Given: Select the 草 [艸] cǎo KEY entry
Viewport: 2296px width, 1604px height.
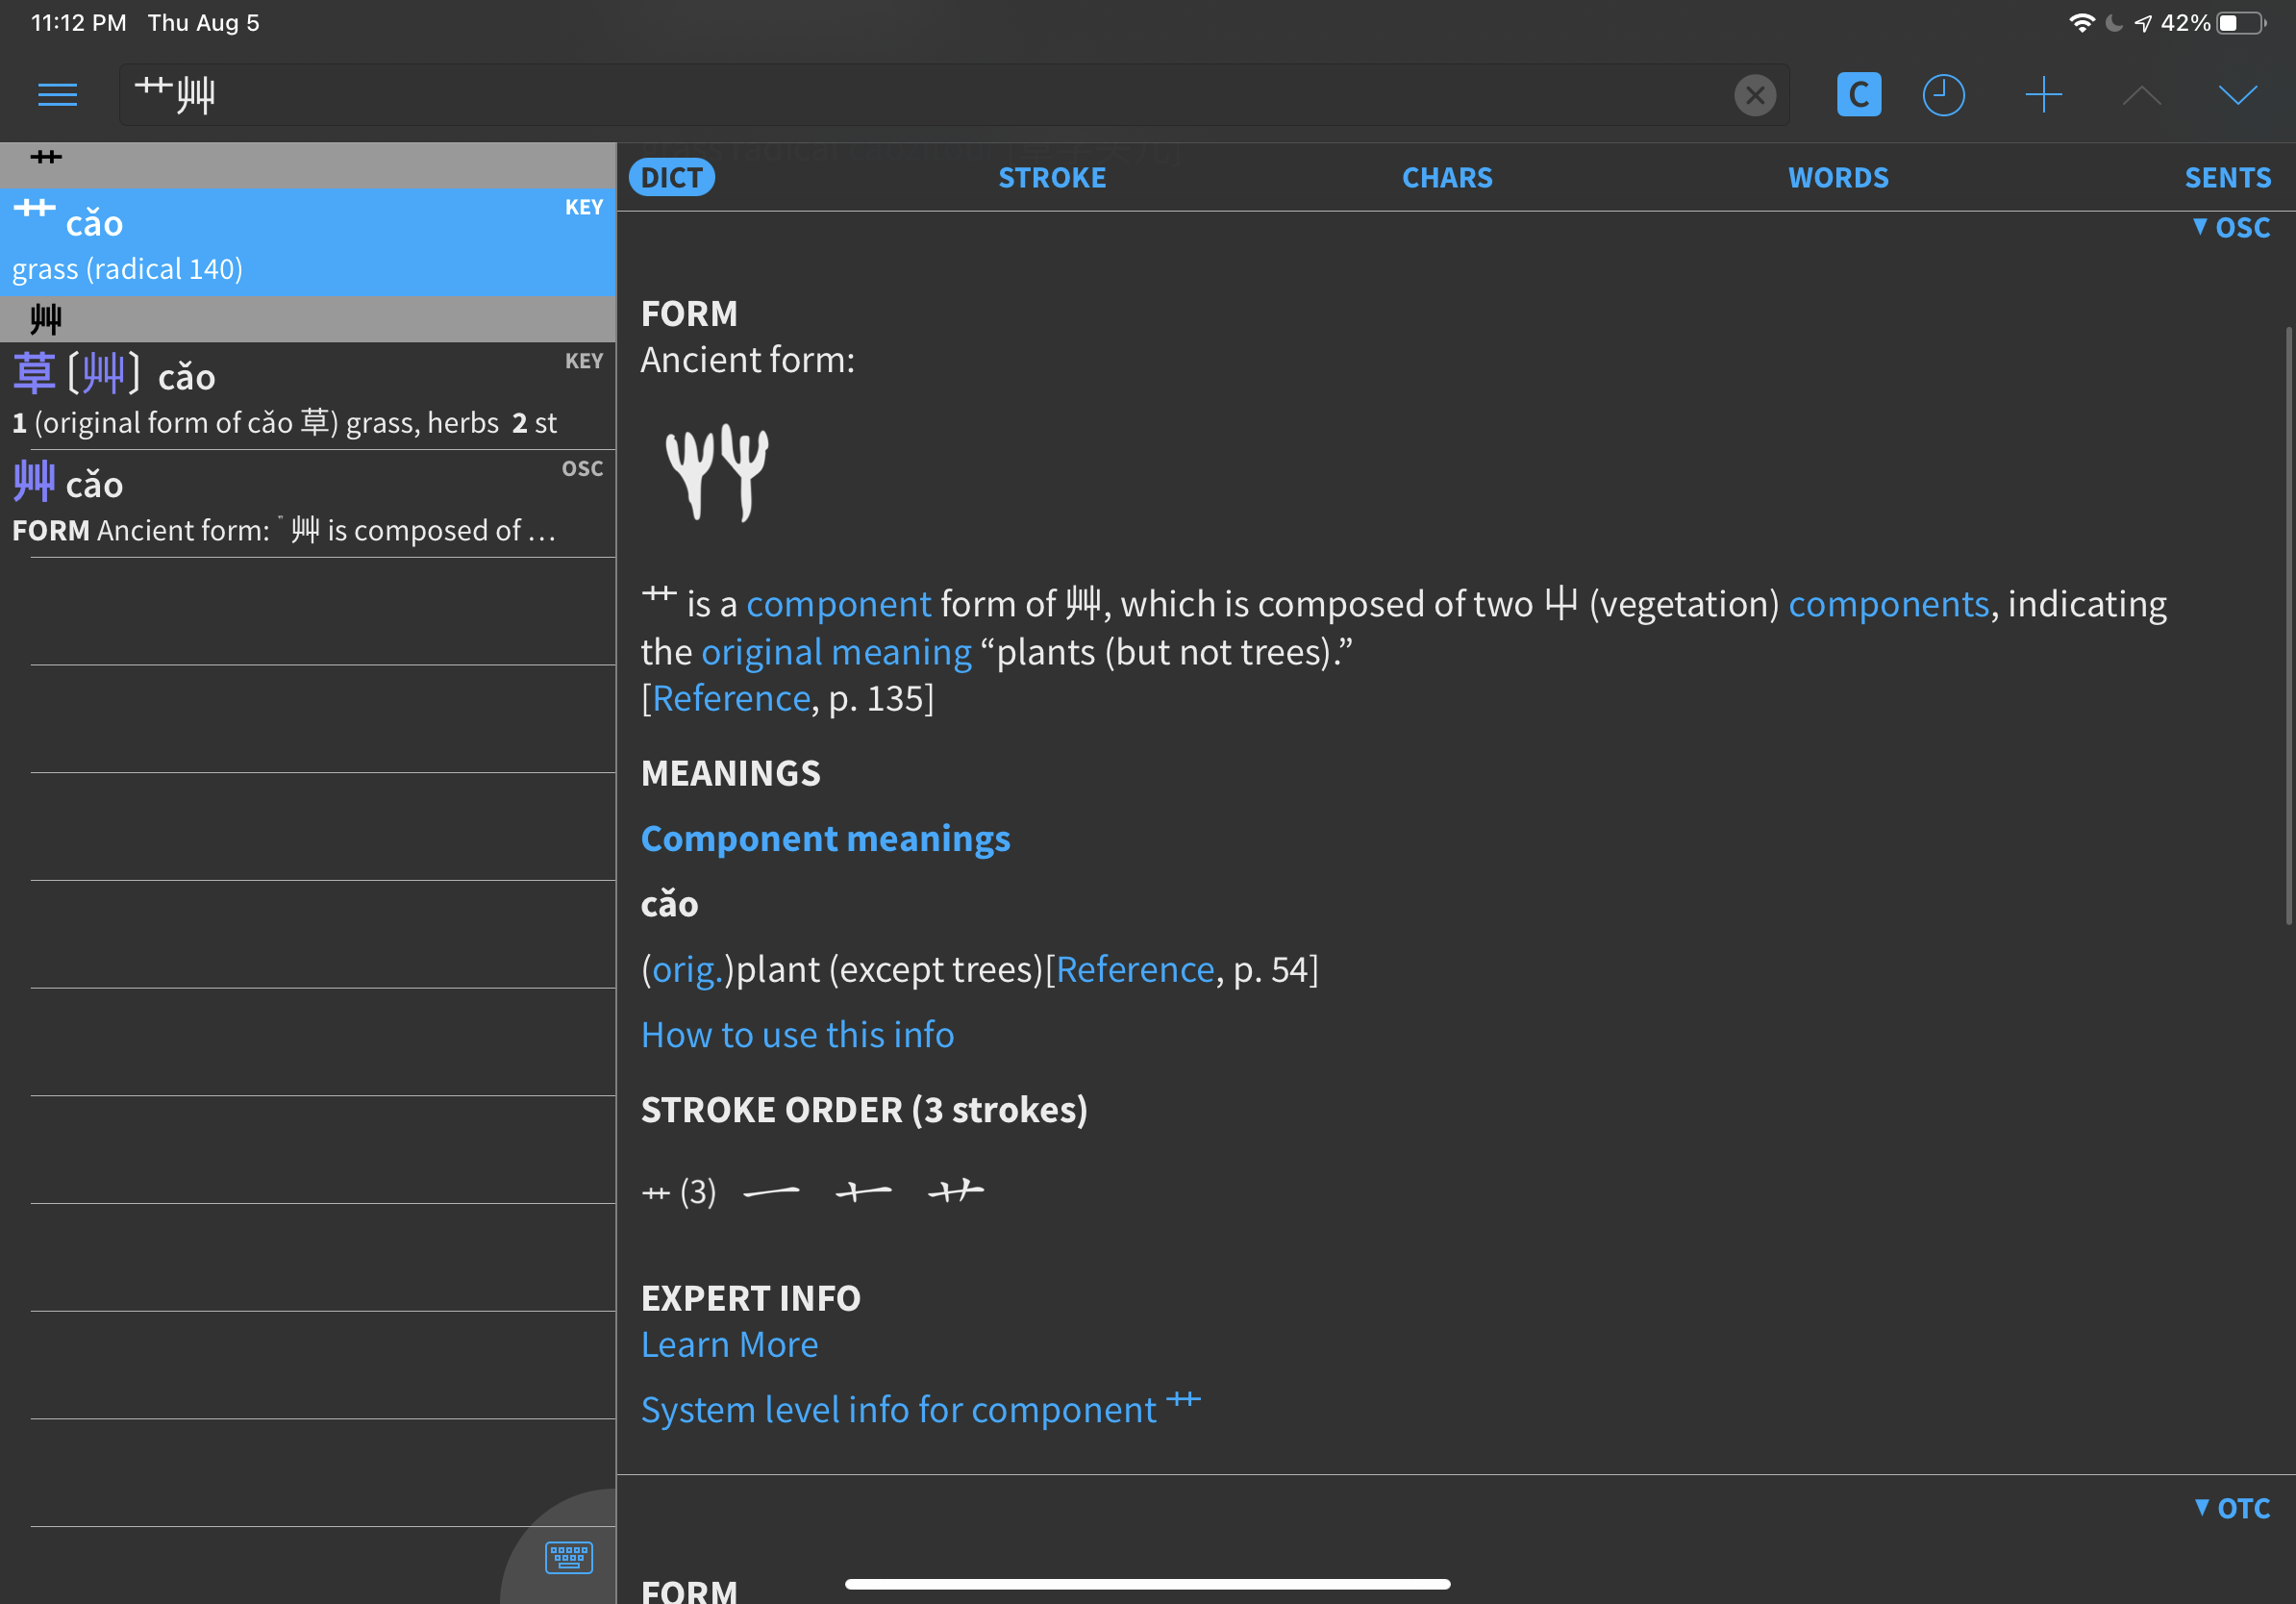Looking at the screenshot, I should pyautogui.click(x=307, y=396).
